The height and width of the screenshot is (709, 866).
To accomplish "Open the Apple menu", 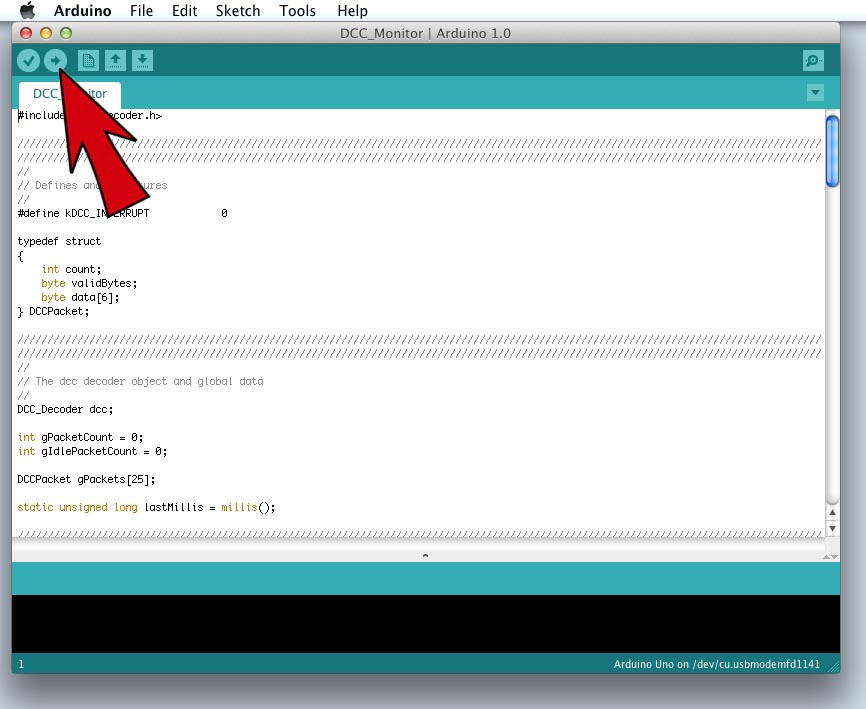I will [28, 11].
